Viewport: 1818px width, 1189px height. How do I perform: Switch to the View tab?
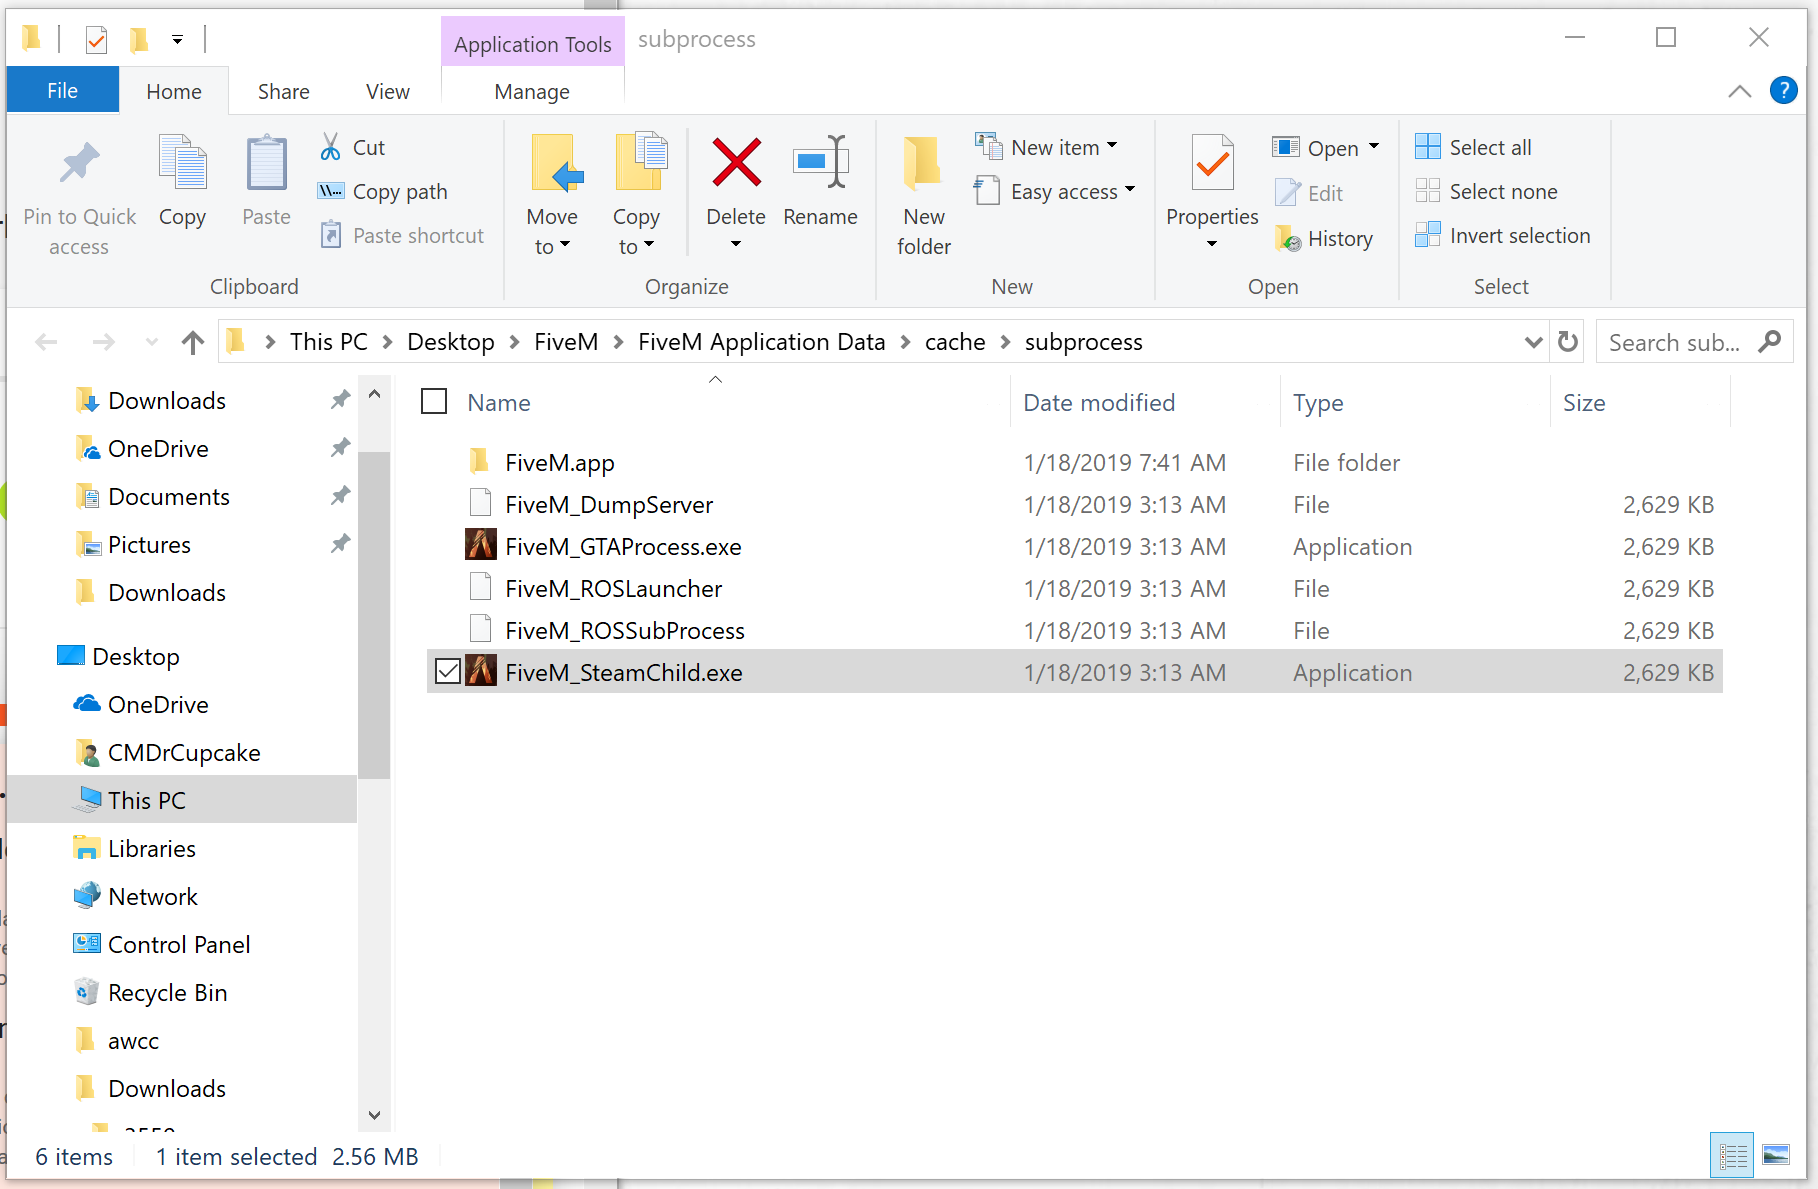tap(388, 92)
